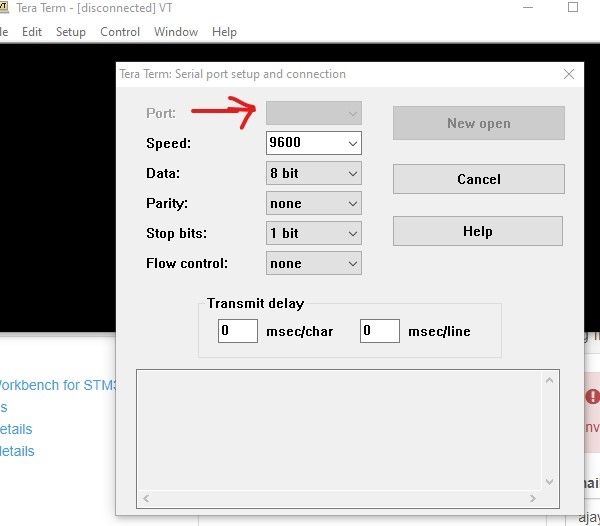Open the Setup menu
This screenshot has height=526, width=600.
click(71, 32)
